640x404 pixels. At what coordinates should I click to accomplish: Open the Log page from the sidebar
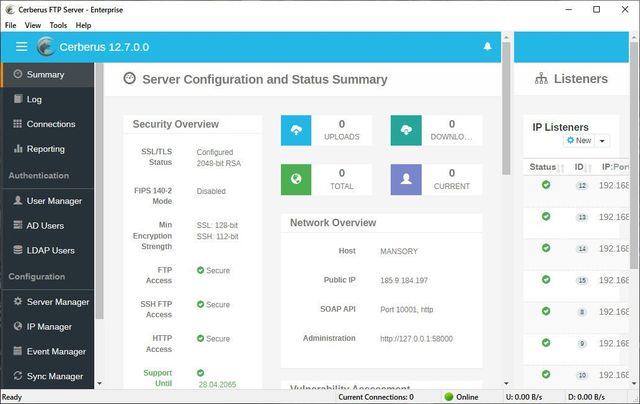click(34, 99)
